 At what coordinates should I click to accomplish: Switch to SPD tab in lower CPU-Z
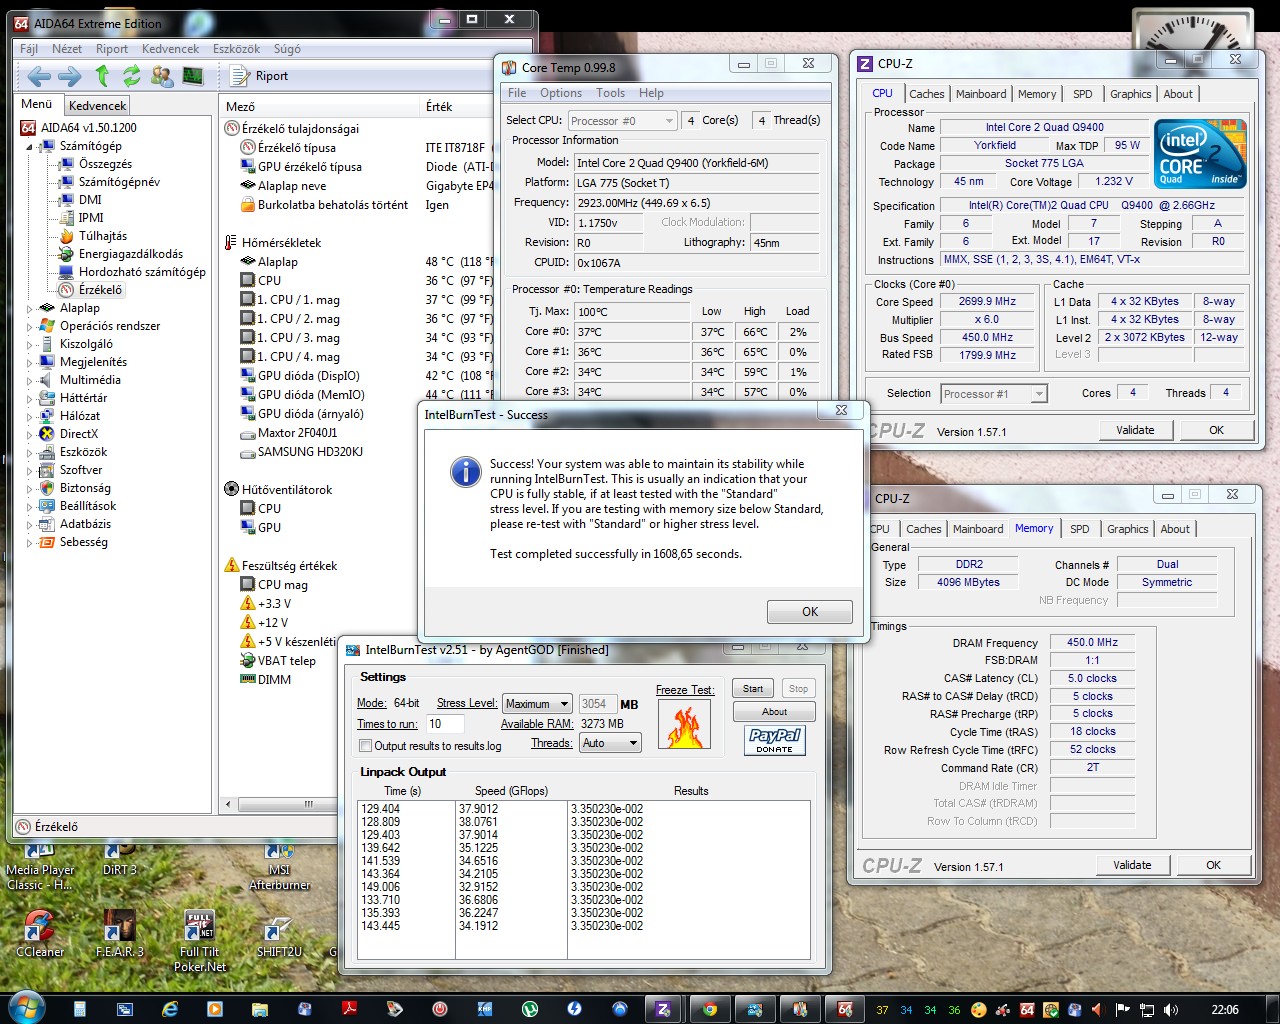coord(1080,529)
